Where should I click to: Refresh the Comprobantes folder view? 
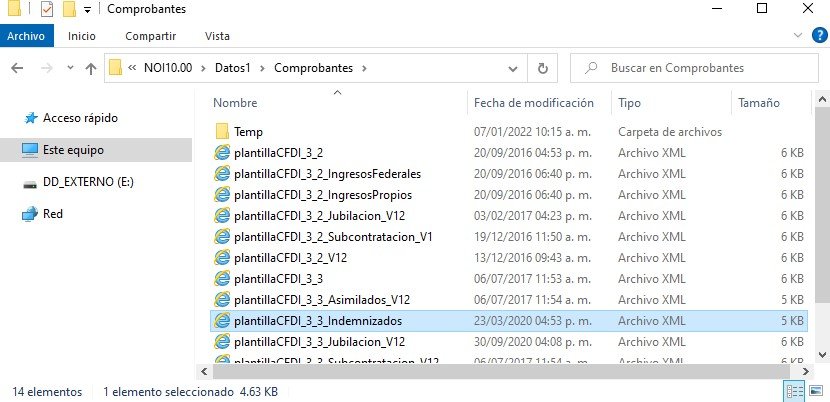click(x=543, y=68)
